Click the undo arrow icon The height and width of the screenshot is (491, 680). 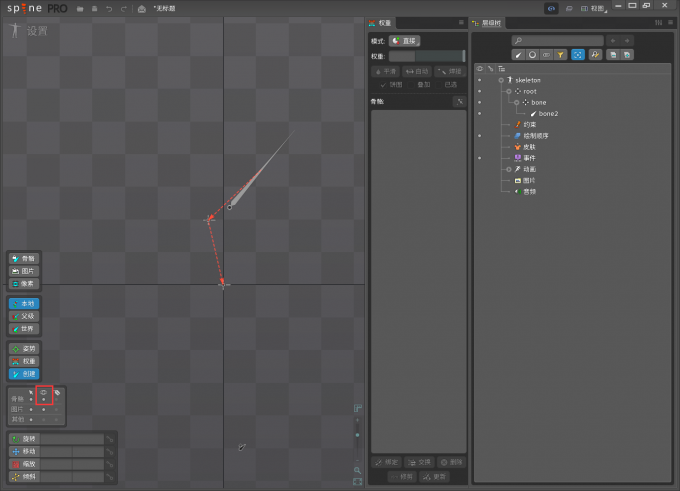[109, 9]
